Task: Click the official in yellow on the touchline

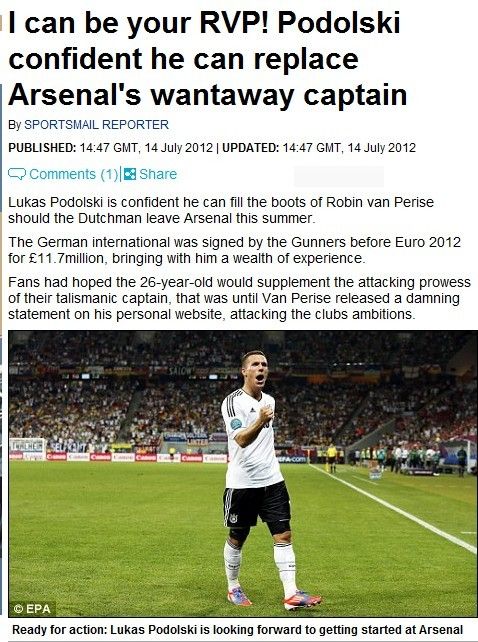Action: (332, 458)
